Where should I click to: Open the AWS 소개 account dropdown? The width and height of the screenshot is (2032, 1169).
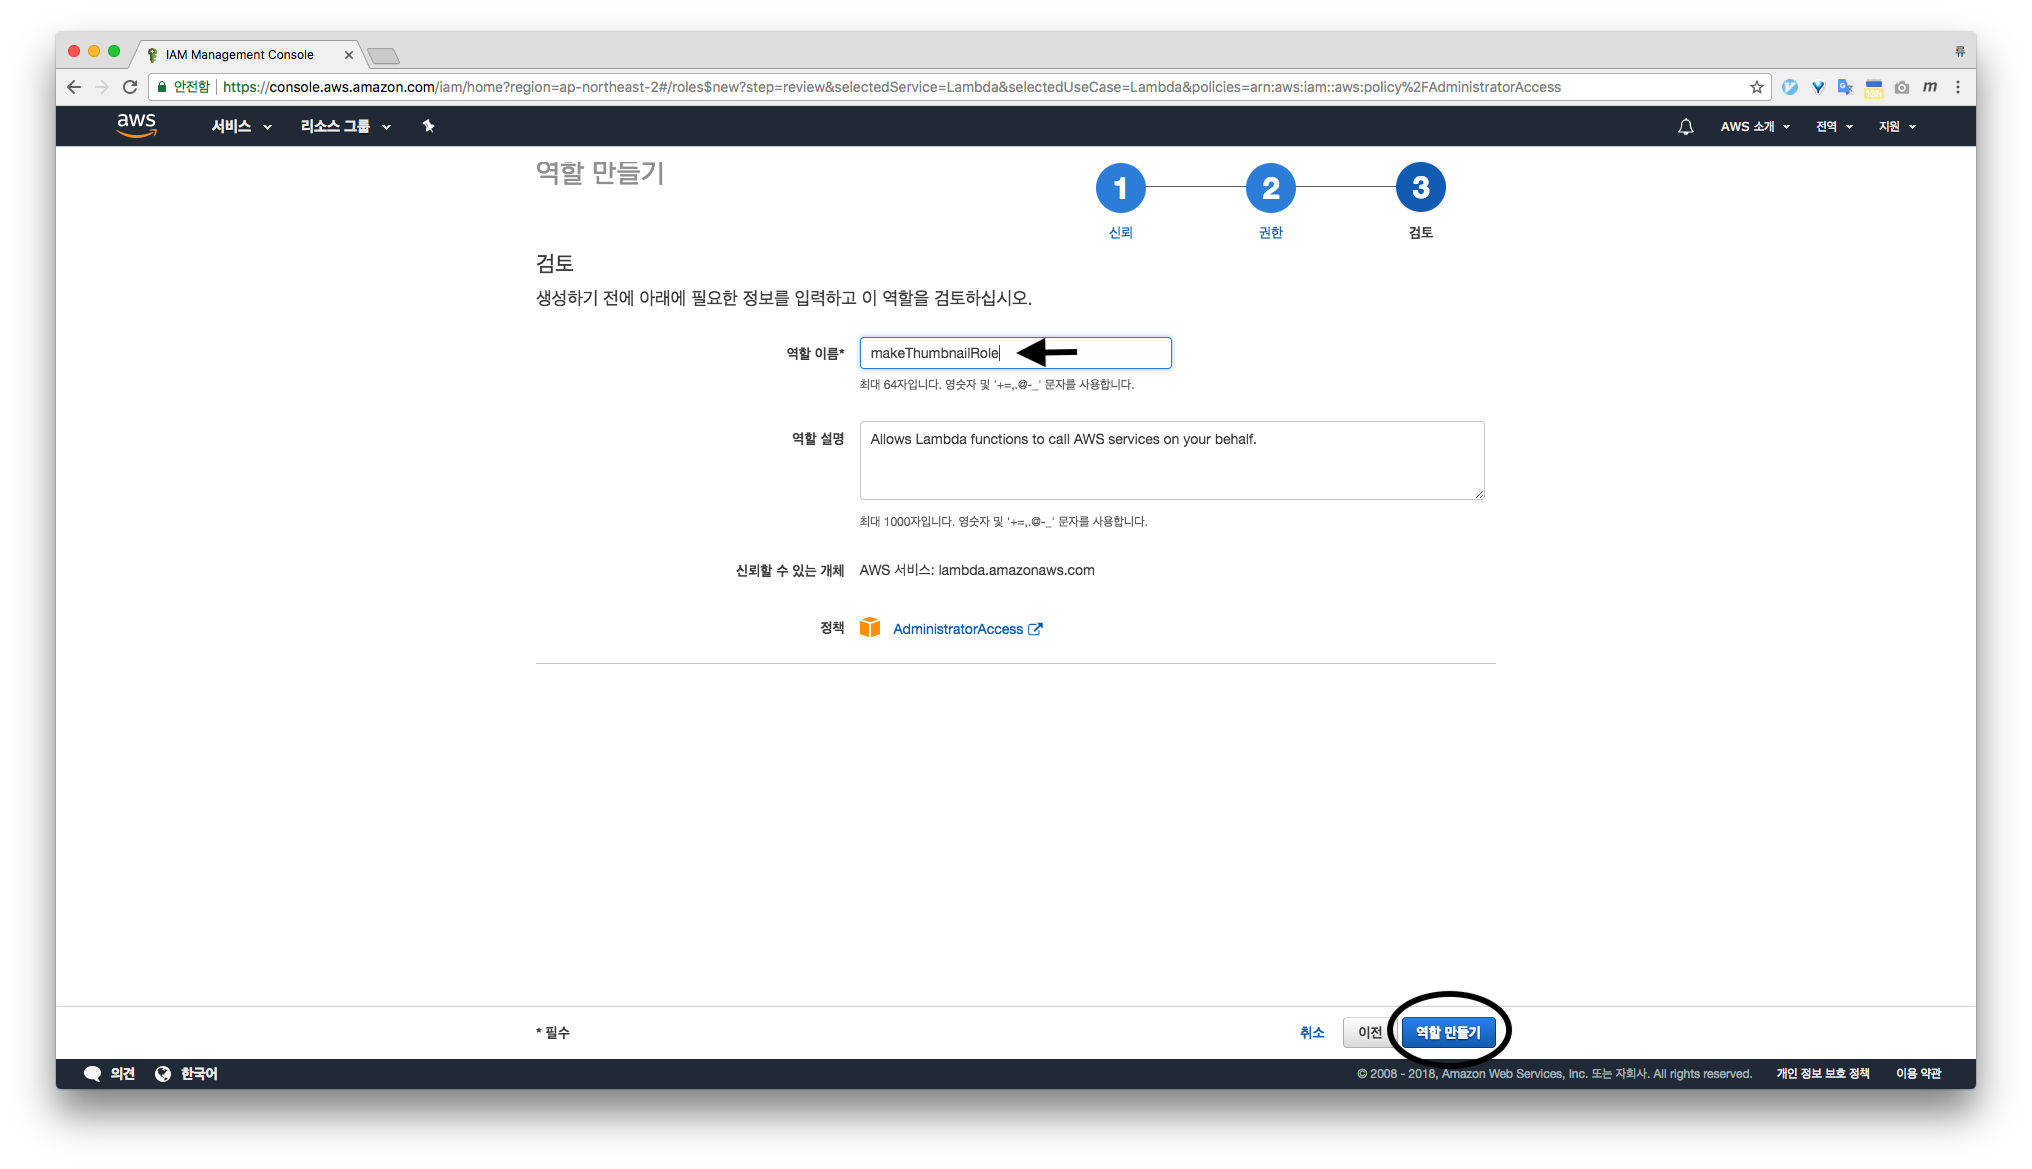1754,126
